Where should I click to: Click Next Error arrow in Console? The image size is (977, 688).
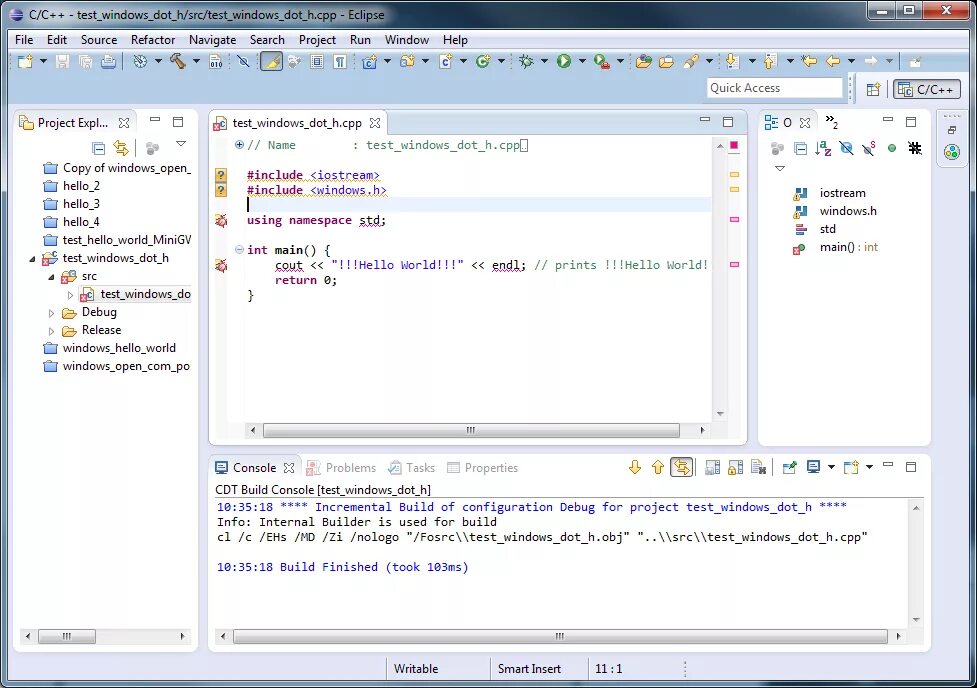635,467
